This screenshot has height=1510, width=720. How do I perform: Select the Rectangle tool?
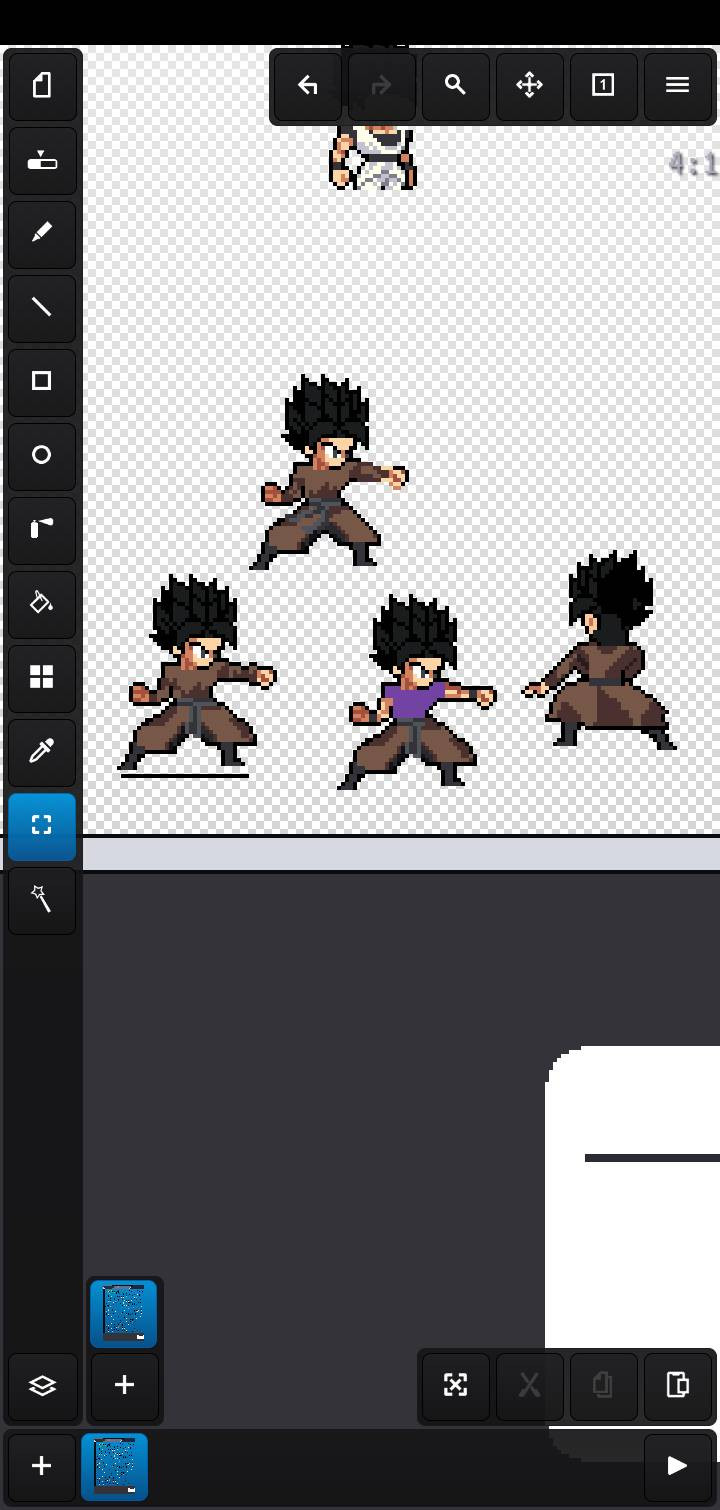[x=42, y=382]
